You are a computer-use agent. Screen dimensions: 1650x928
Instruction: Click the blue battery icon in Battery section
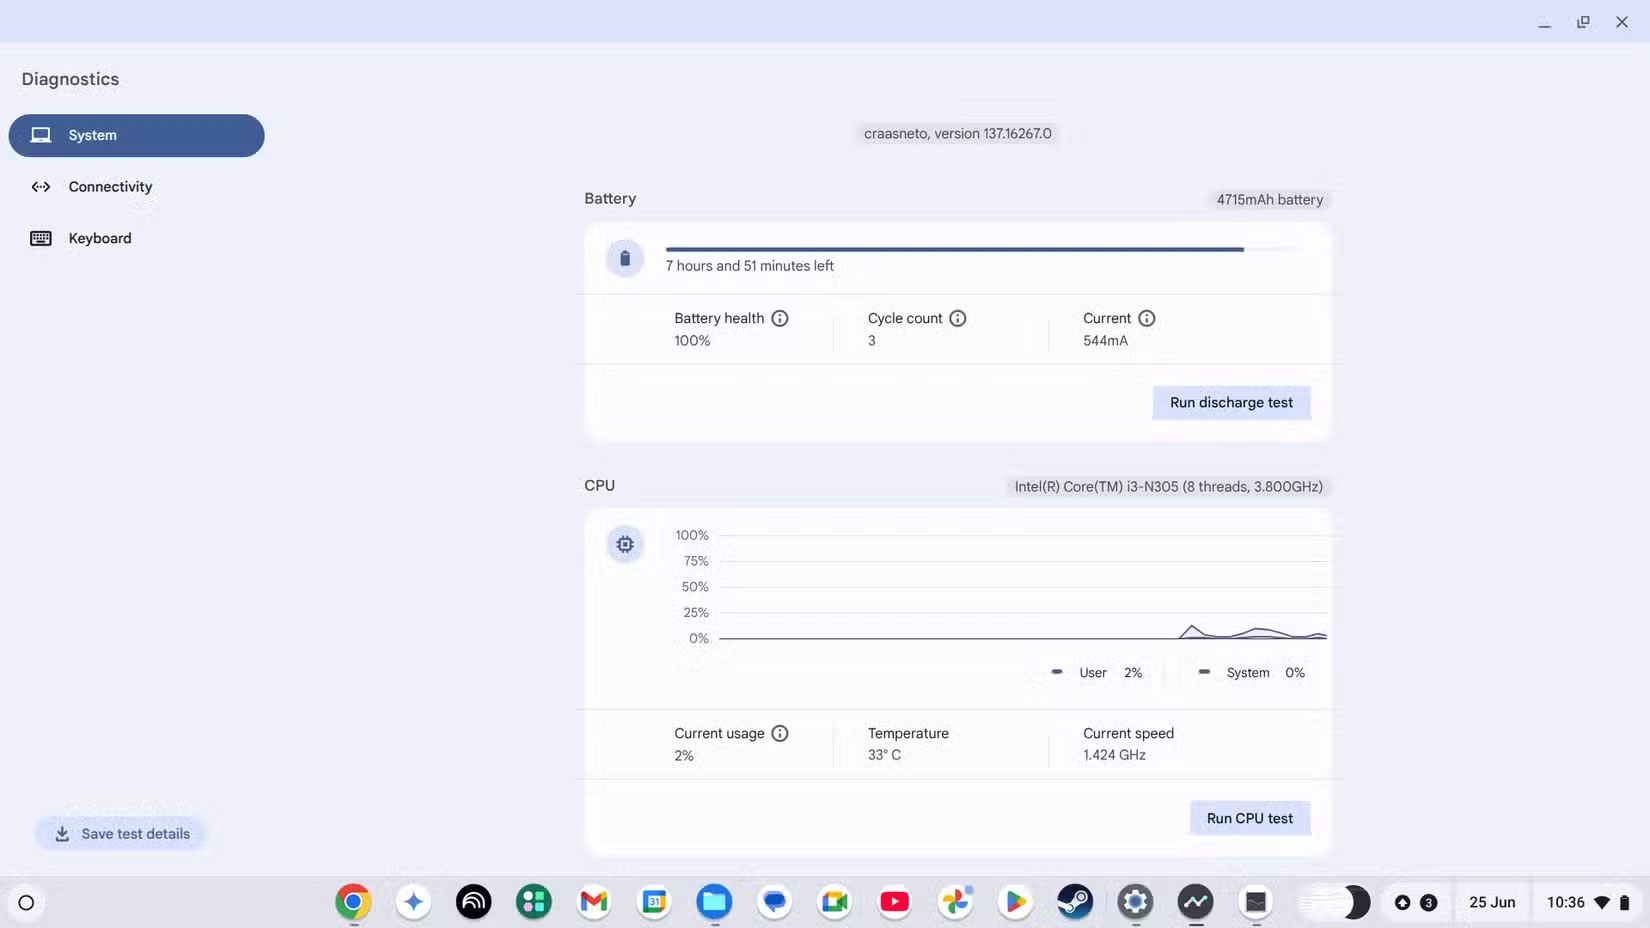[x=625, y=258]
